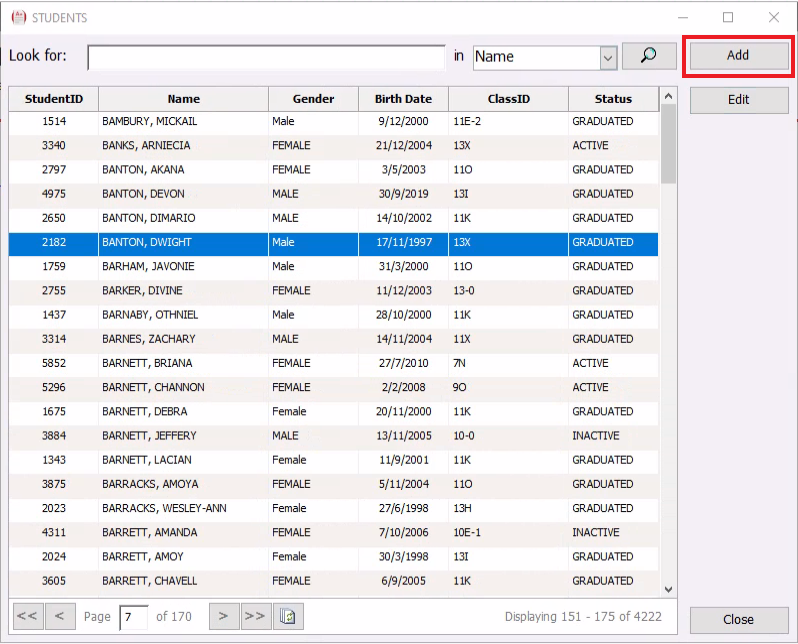Screen dimensions: 798x644
Task: Select row BARNETT, CHANNON
Action: [333, 387]
